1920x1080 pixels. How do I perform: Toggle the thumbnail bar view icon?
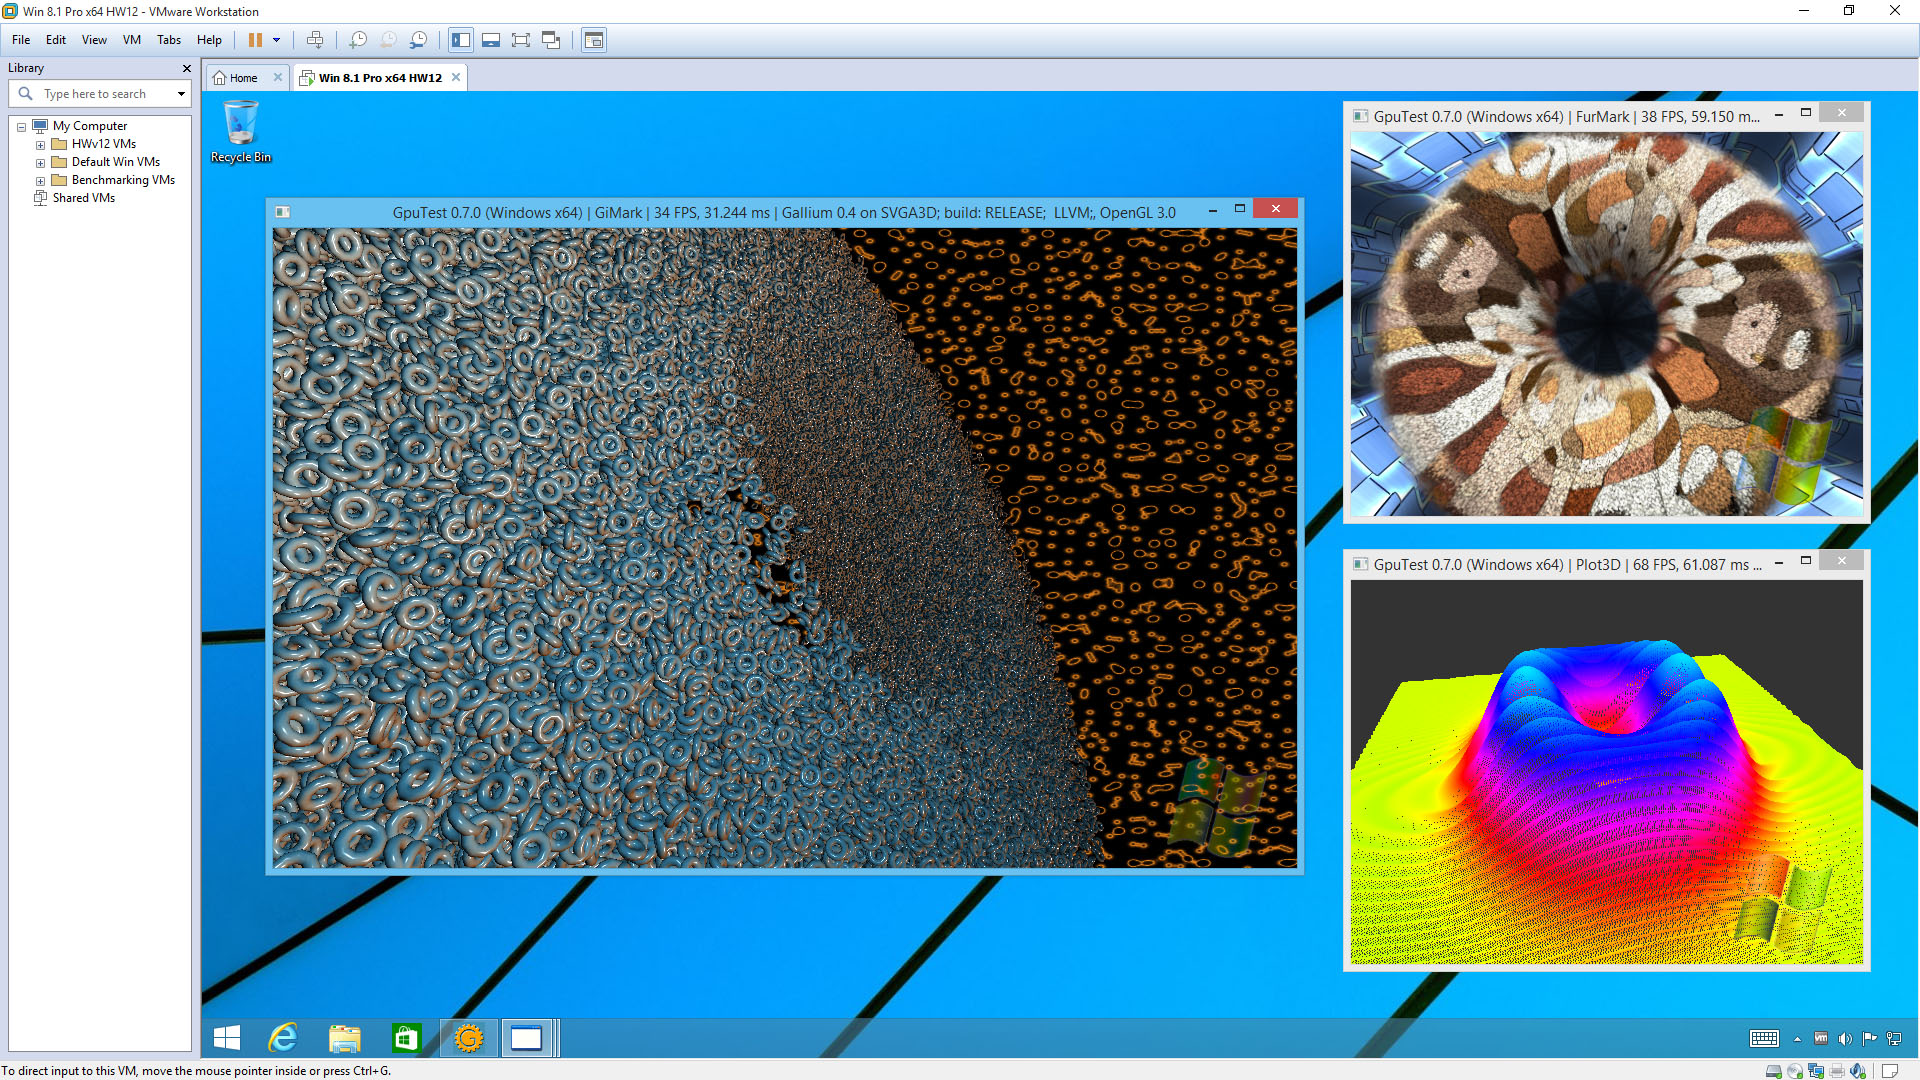491,40
